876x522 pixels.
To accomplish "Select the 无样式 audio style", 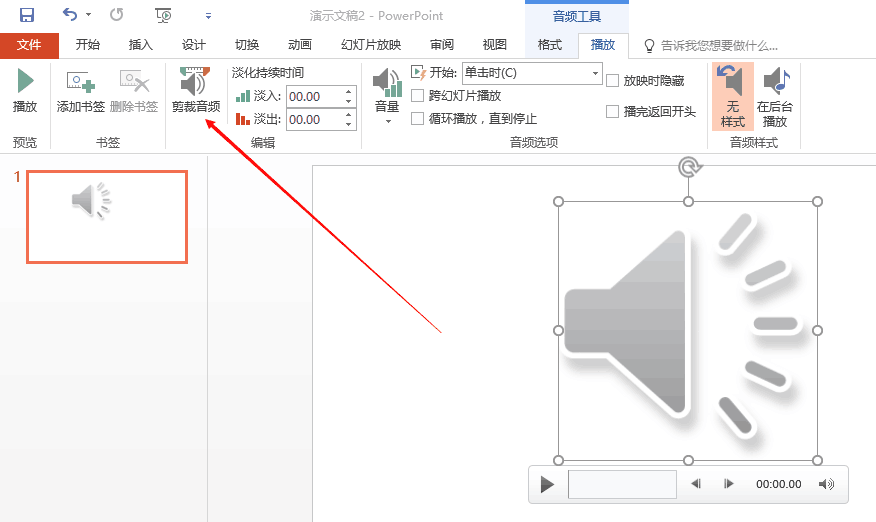I will click(732, 97).
